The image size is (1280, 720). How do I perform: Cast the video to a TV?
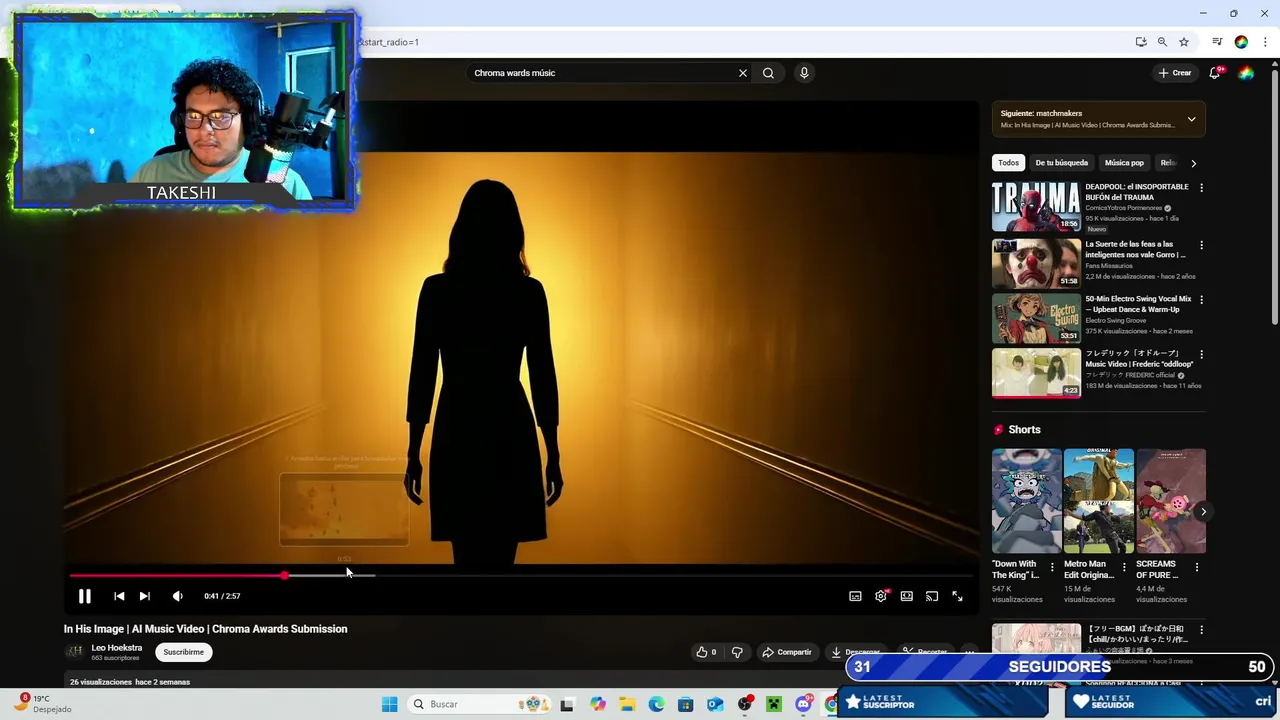coord(932,596)
